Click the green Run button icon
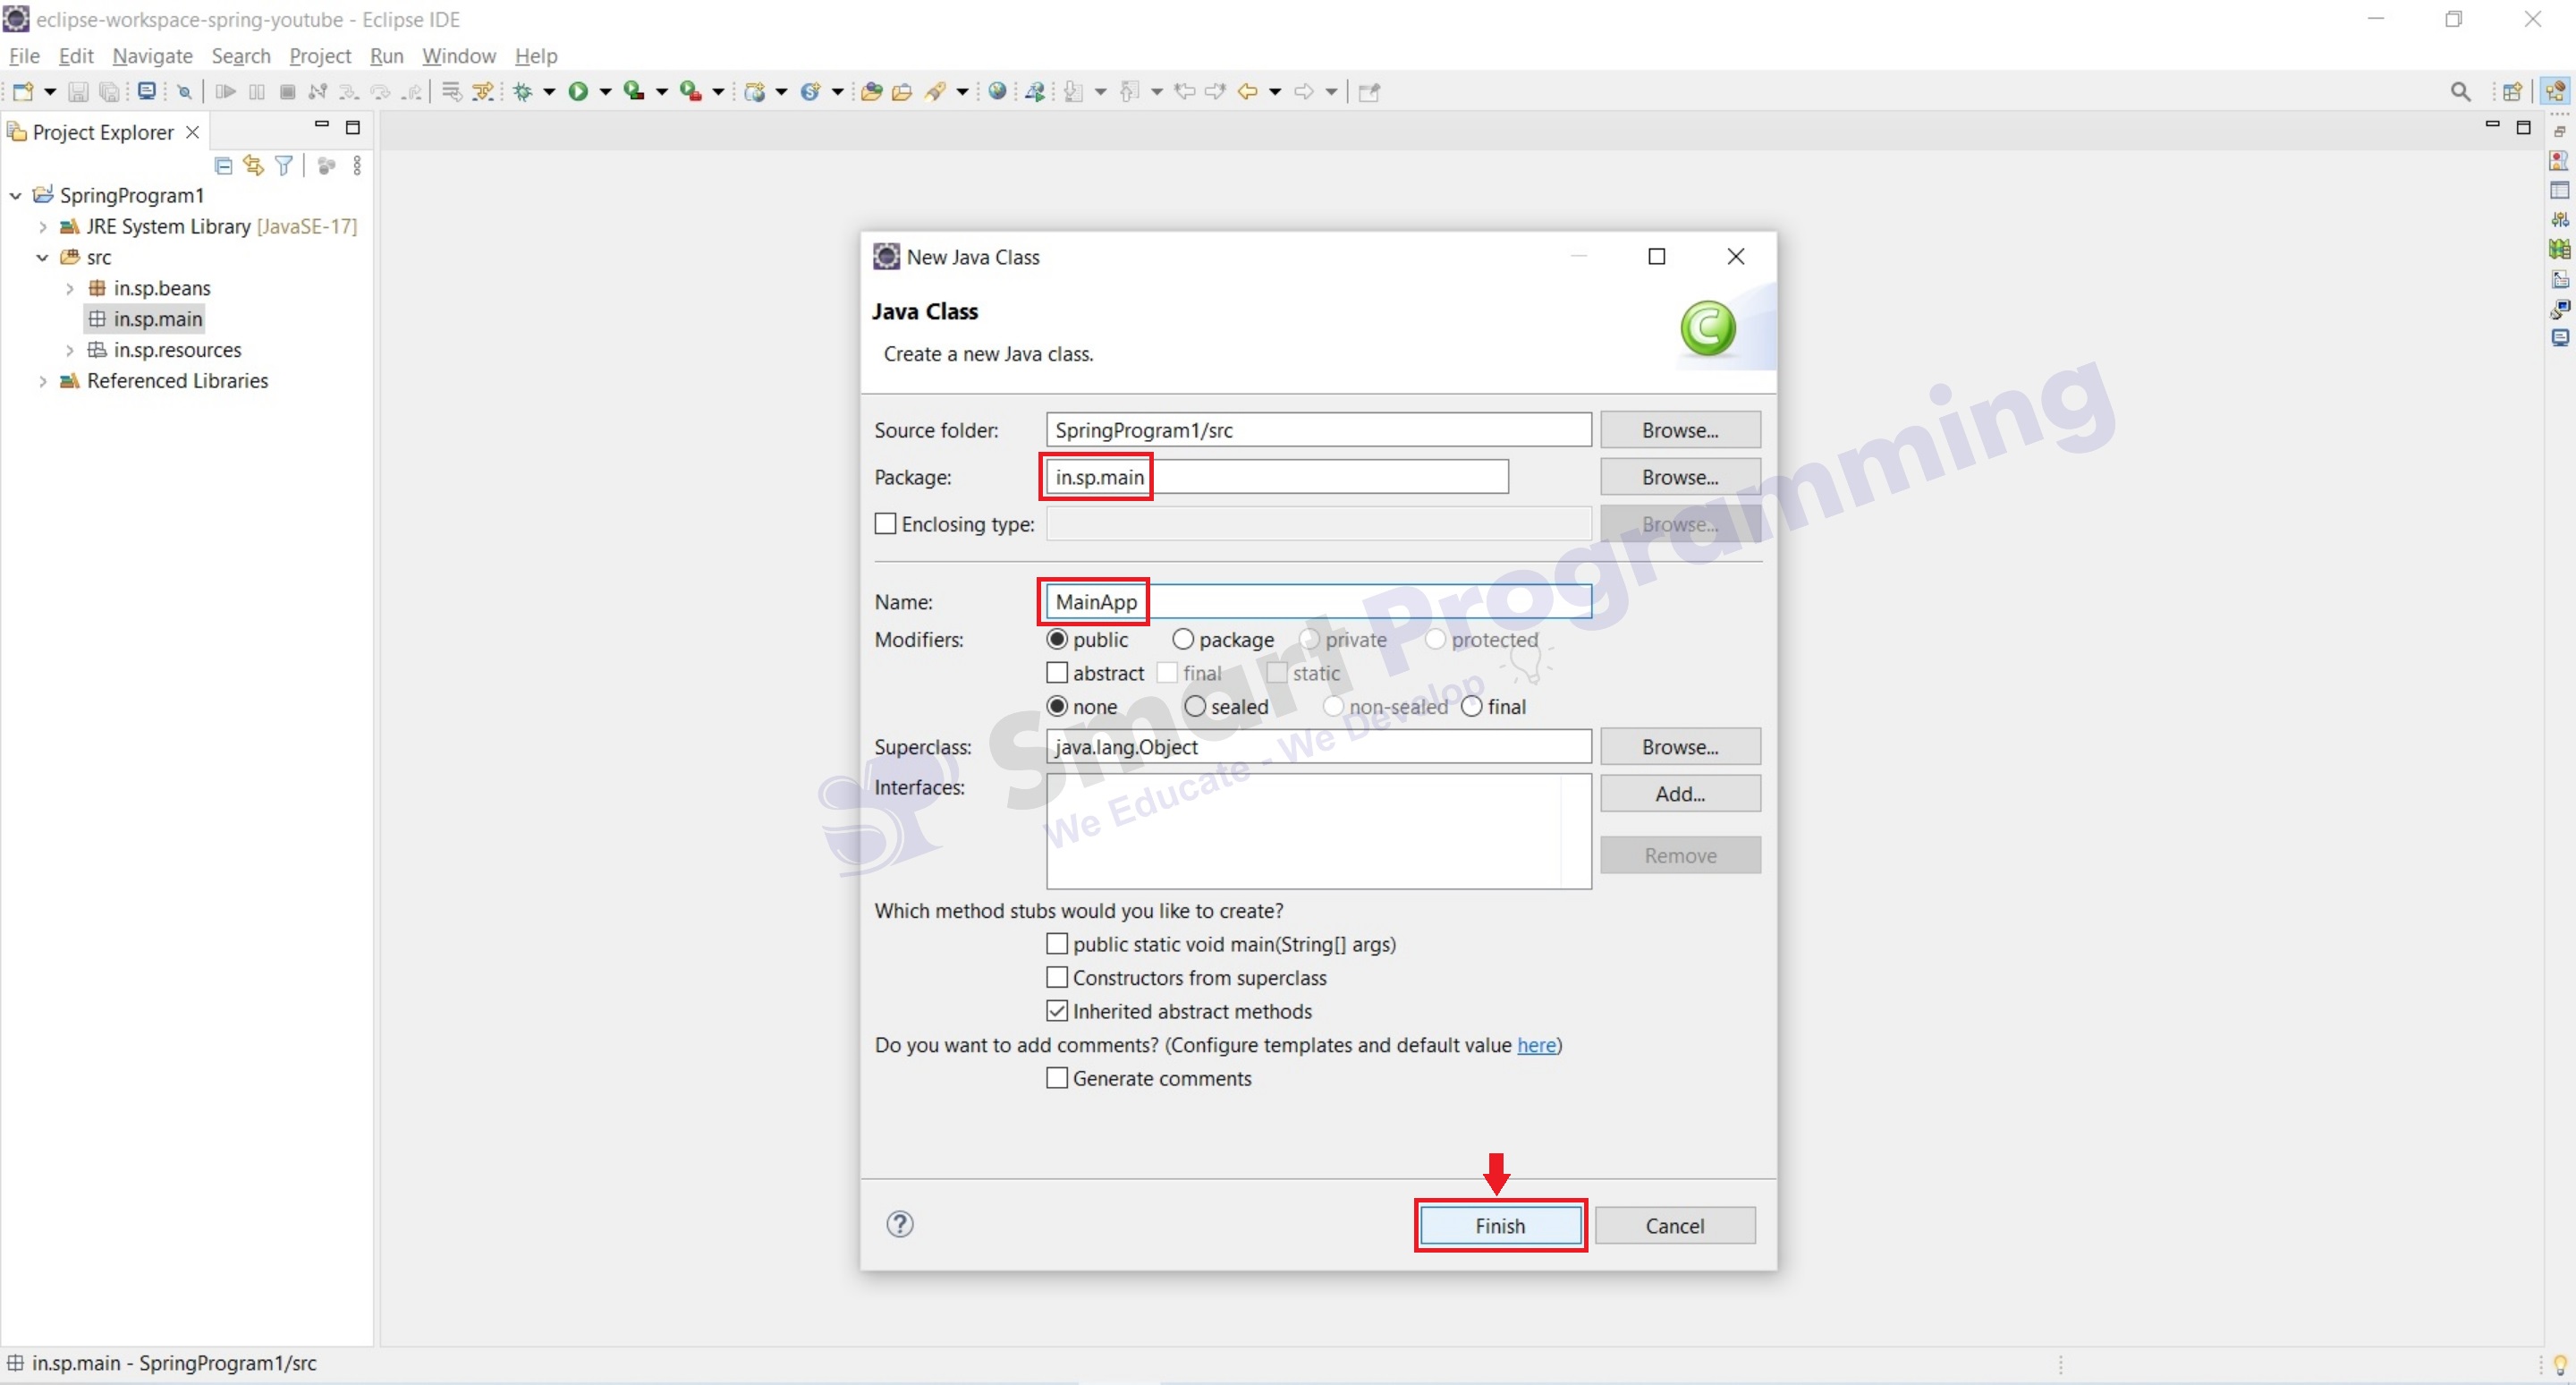Screen dimensions: 2576x1385 coord(578,92)
